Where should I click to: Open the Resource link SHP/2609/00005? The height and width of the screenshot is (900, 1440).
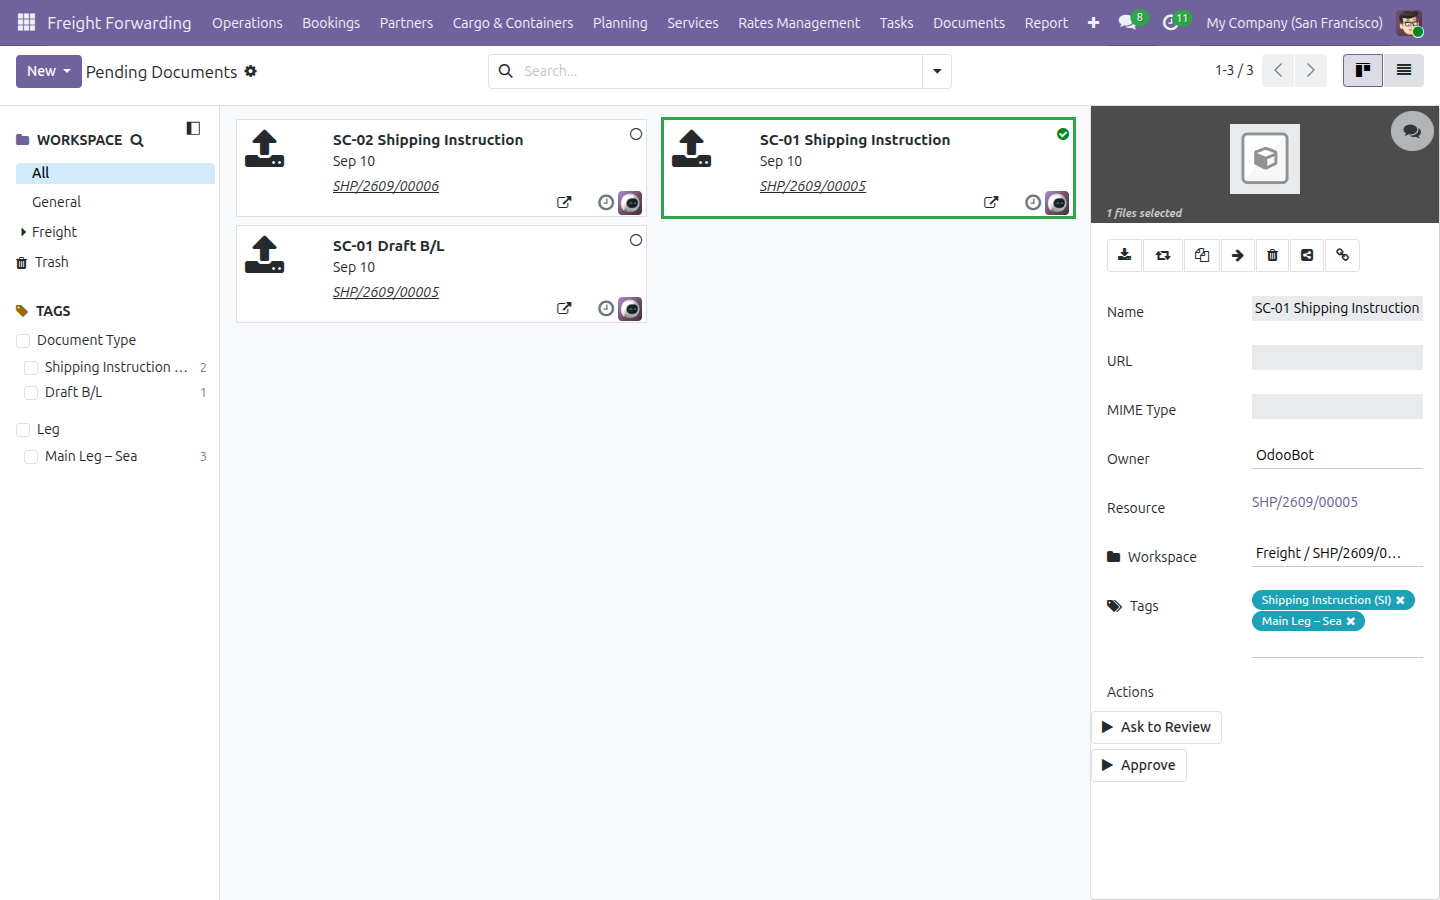(1305, 502)
